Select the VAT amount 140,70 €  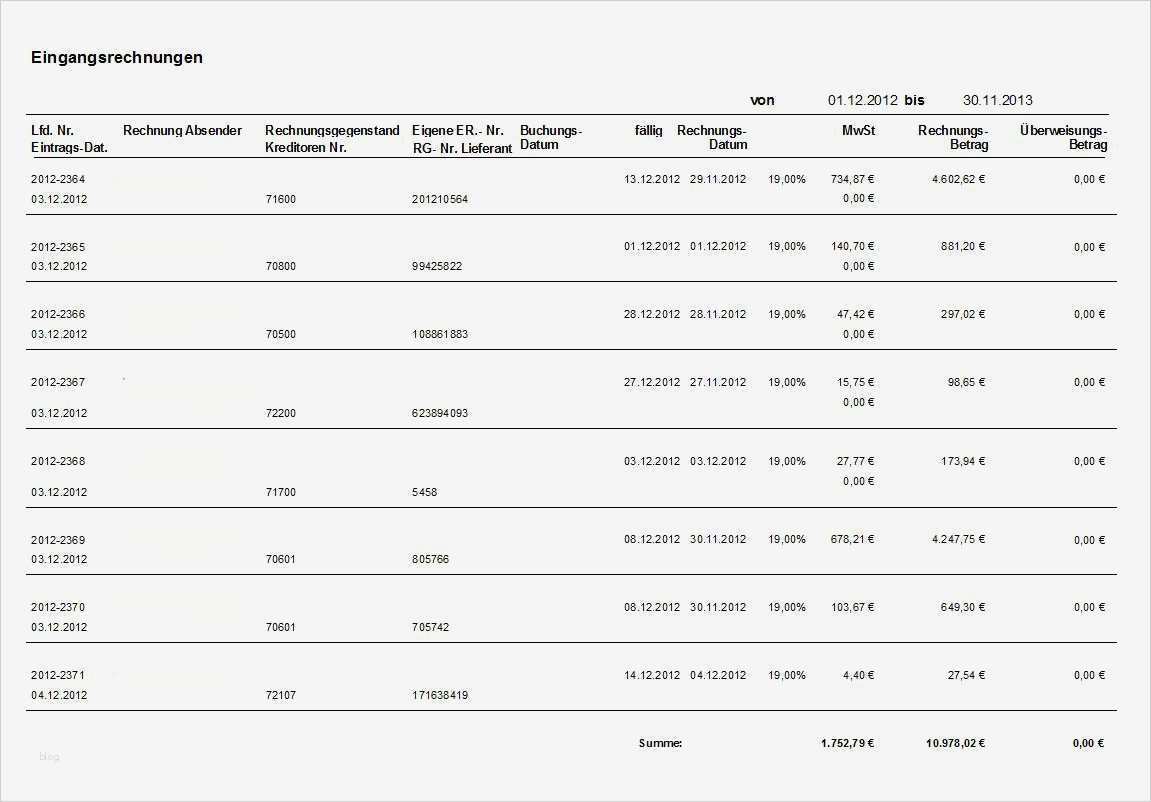[855, 246]
